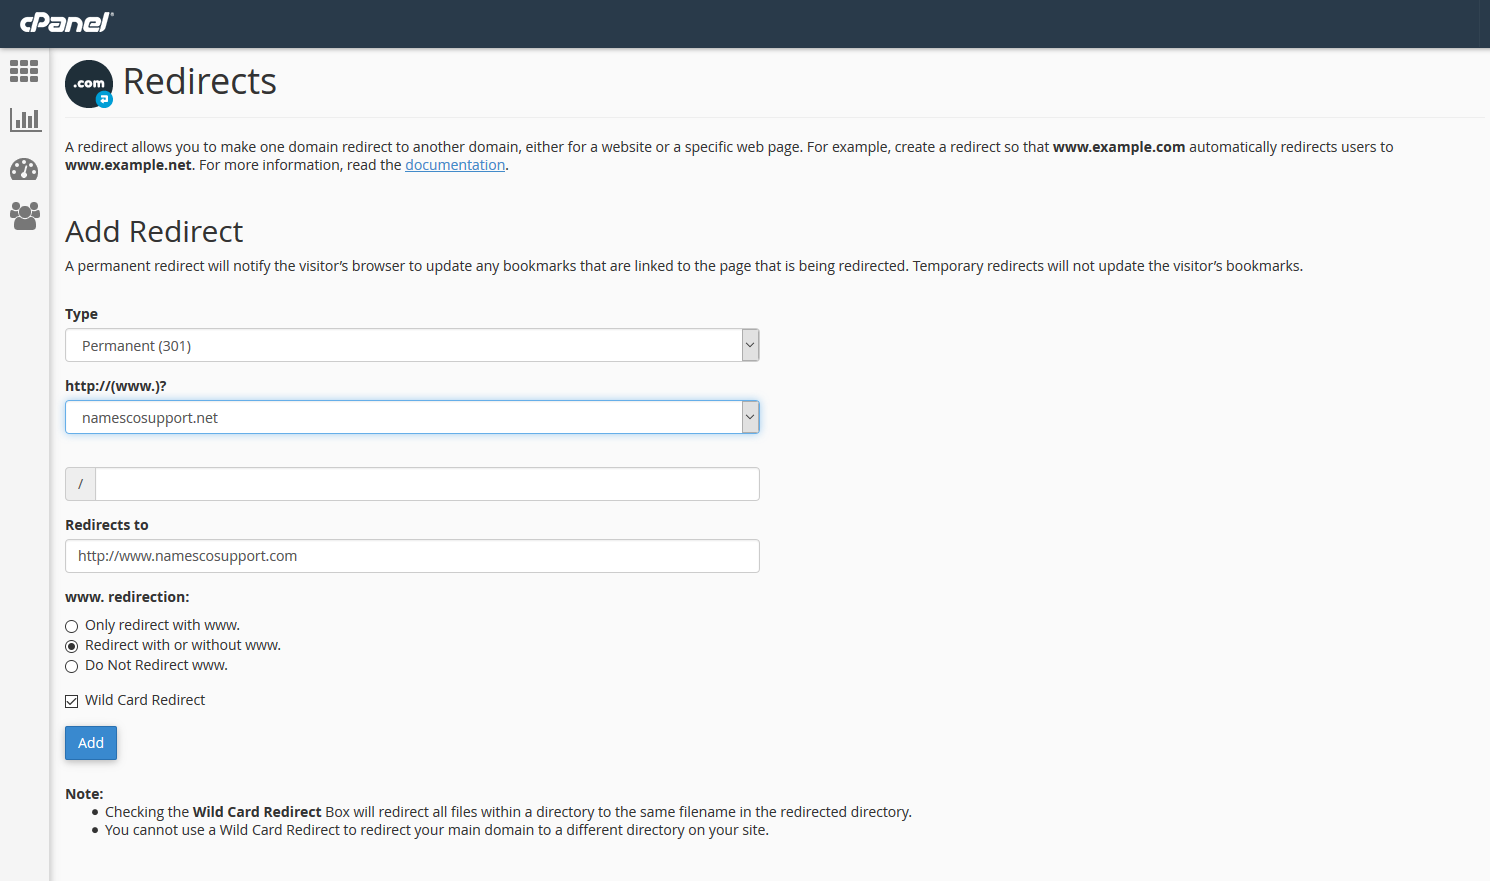
Task: Click the Type dropdown chevron arrow
Action: click(749, 344)
